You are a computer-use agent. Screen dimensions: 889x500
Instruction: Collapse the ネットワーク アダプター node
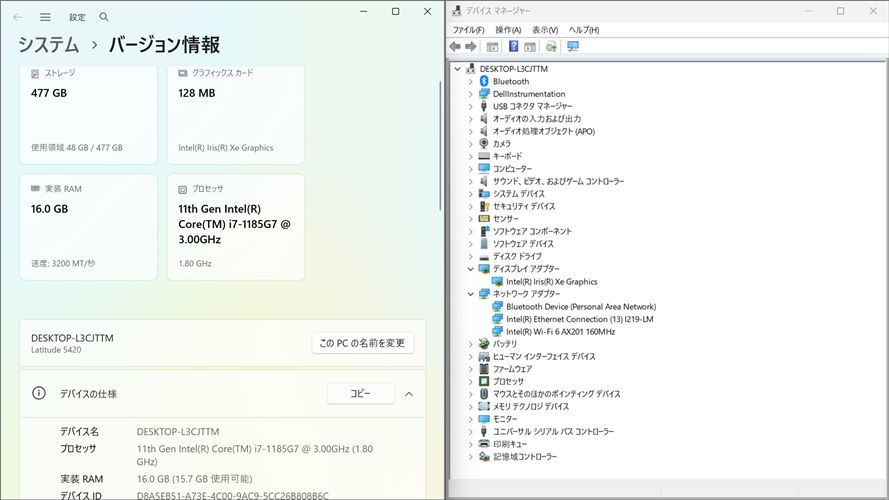click(x=471, y=294)
